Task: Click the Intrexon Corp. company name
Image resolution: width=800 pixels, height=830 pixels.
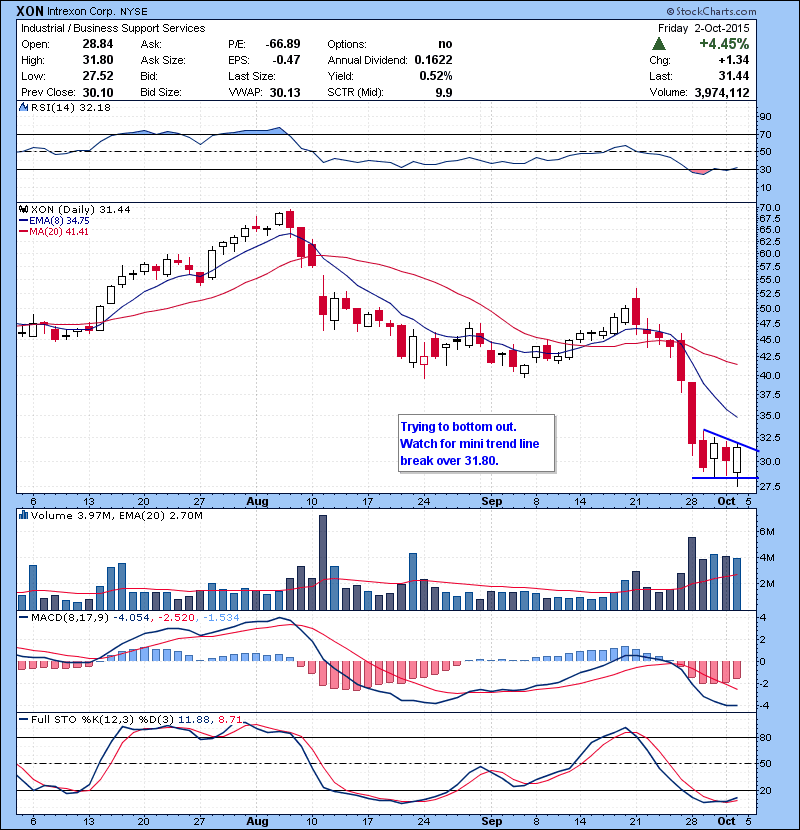Action: tap(81, 12)
